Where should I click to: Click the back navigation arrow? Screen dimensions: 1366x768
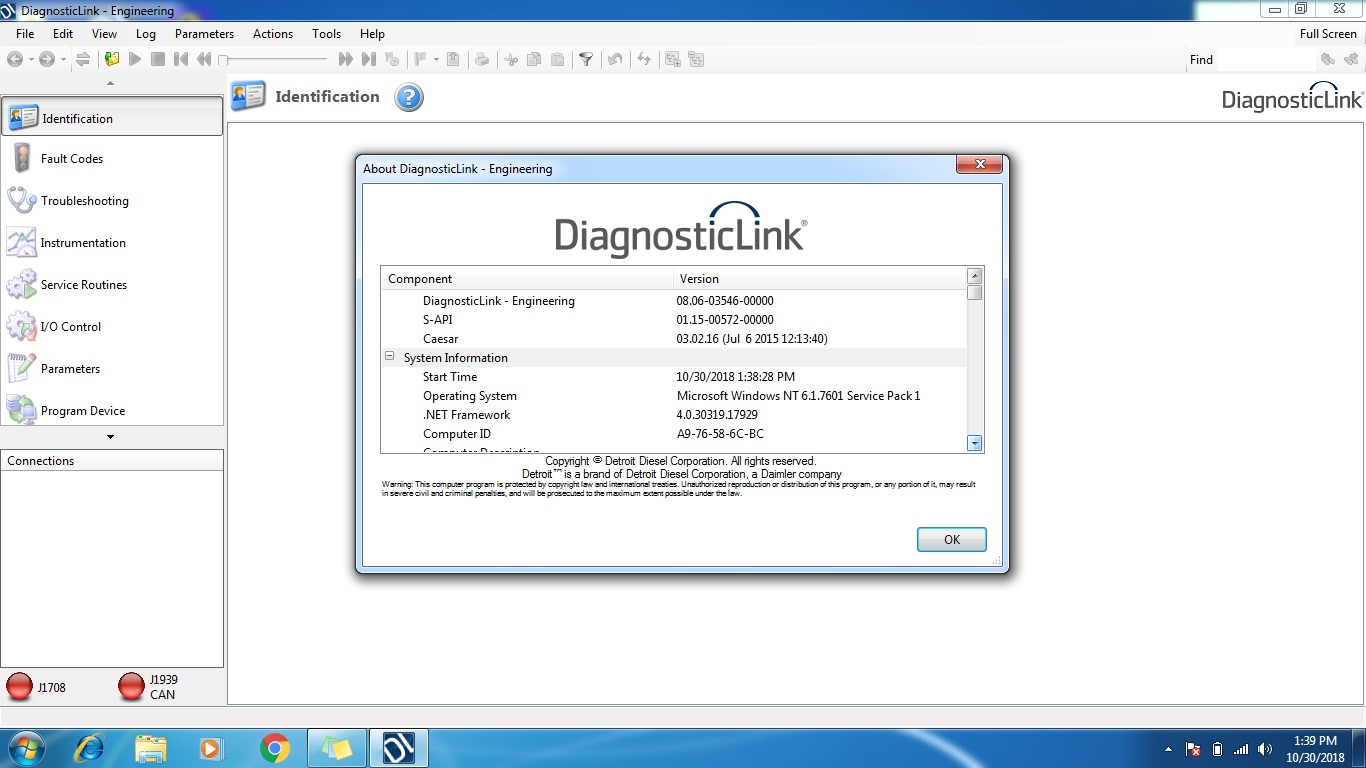tap(15, 59)
